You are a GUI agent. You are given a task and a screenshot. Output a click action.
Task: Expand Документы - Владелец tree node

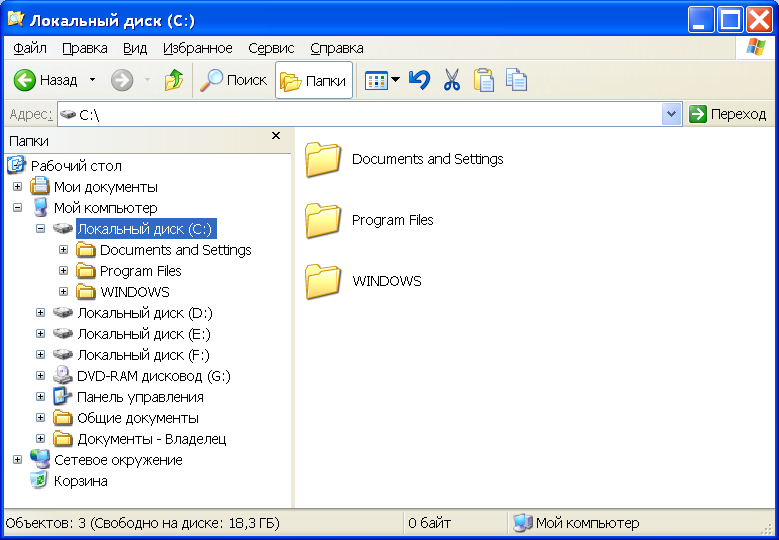coord(41,439)
